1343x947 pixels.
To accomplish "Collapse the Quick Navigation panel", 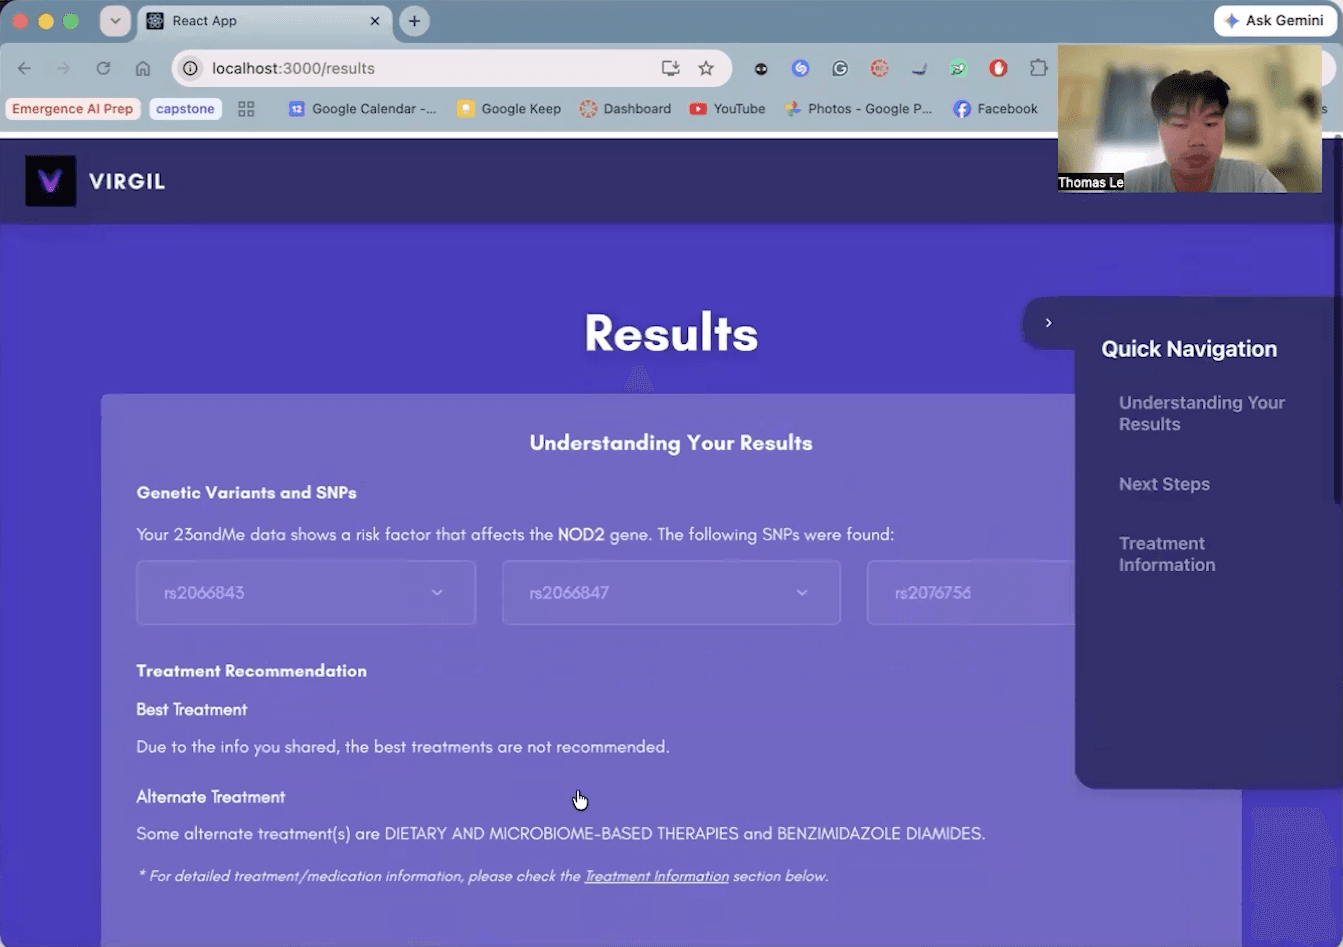I will [1048, 322].
